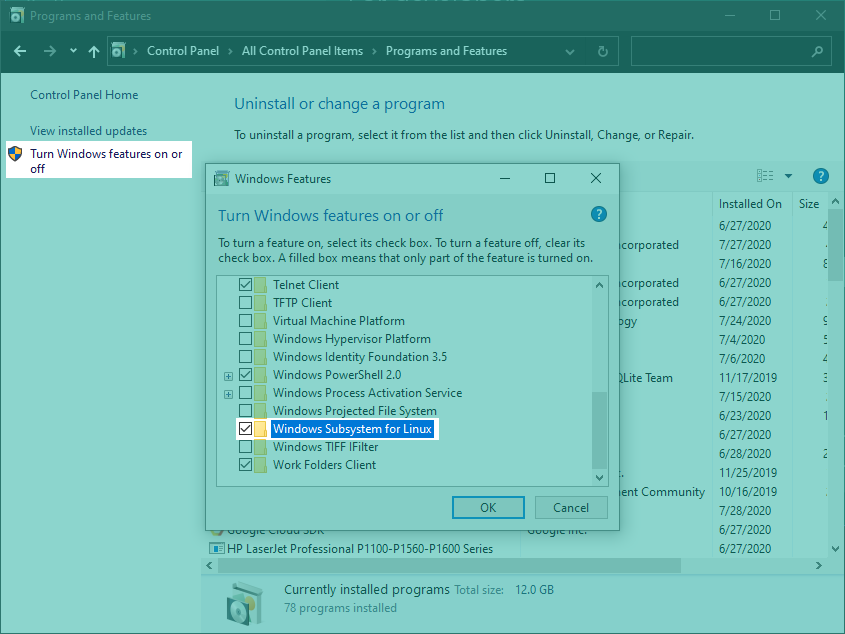
Task: Uncheck the Work Folders Client checkbox
Action: coord(245,464)
